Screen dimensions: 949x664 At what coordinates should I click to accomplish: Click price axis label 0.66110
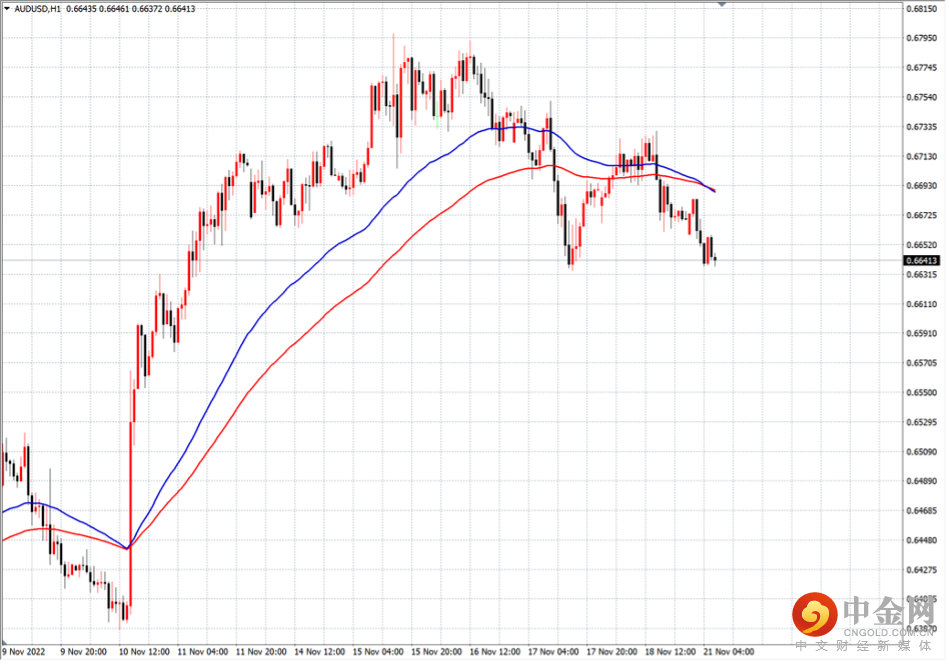921,304
